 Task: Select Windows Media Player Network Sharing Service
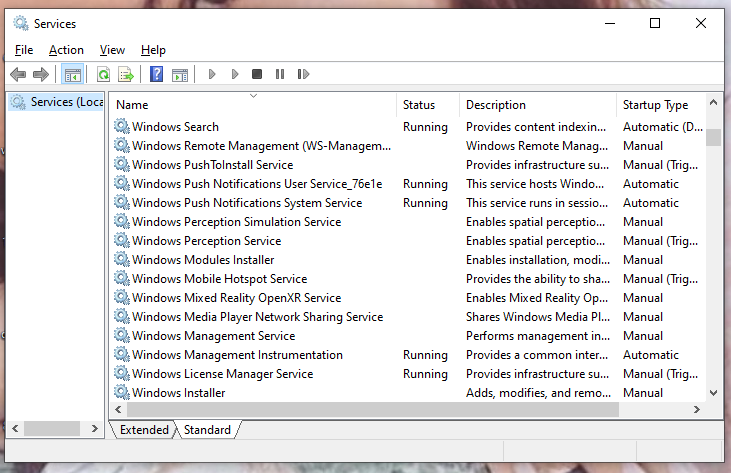257,317
